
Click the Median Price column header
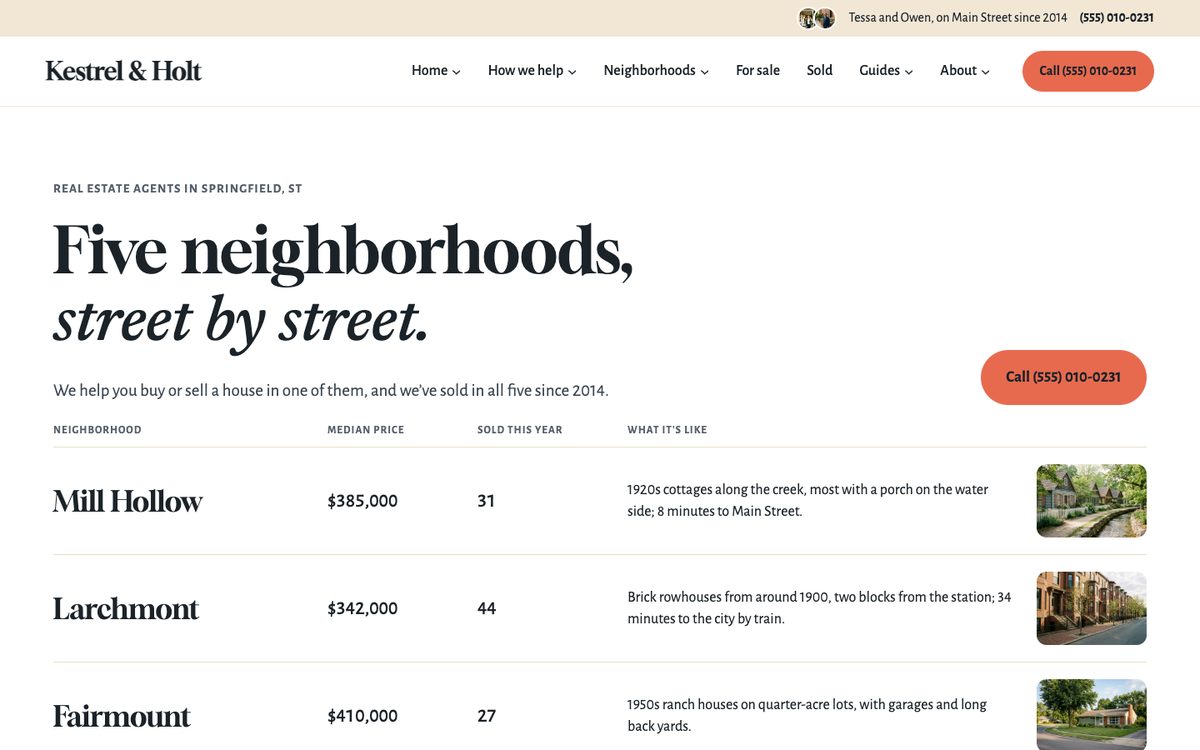[x=366, y=430]
